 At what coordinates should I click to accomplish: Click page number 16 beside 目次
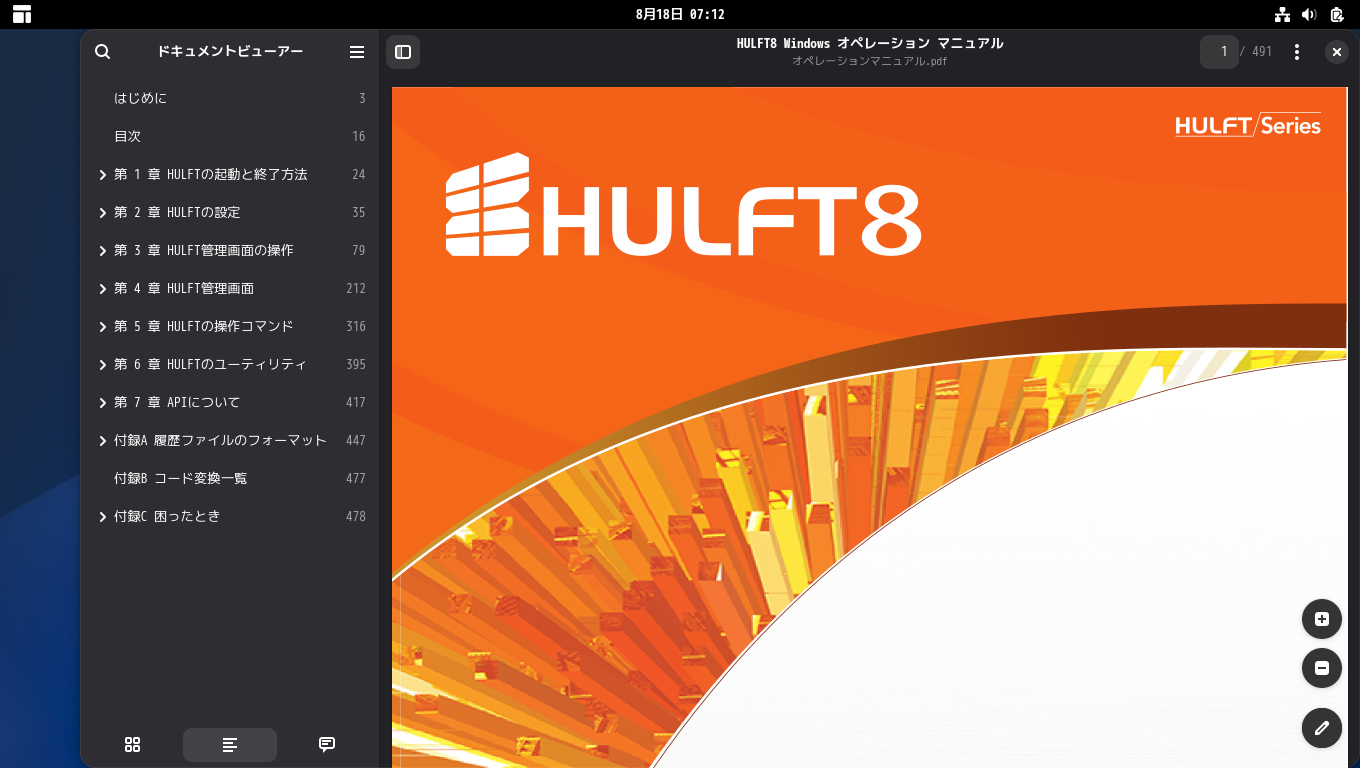pos(359,137)
